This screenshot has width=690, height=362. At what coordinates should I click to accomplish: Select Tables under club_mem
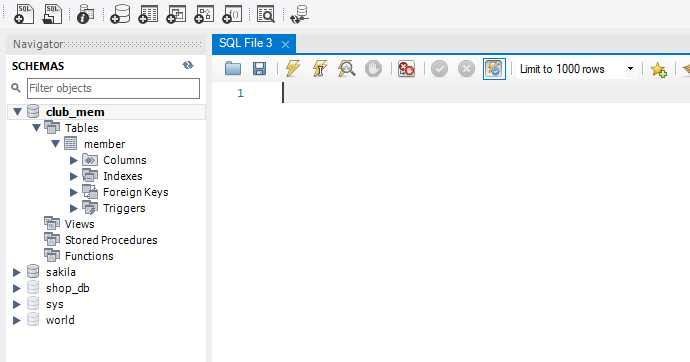[x=82, y=128]
